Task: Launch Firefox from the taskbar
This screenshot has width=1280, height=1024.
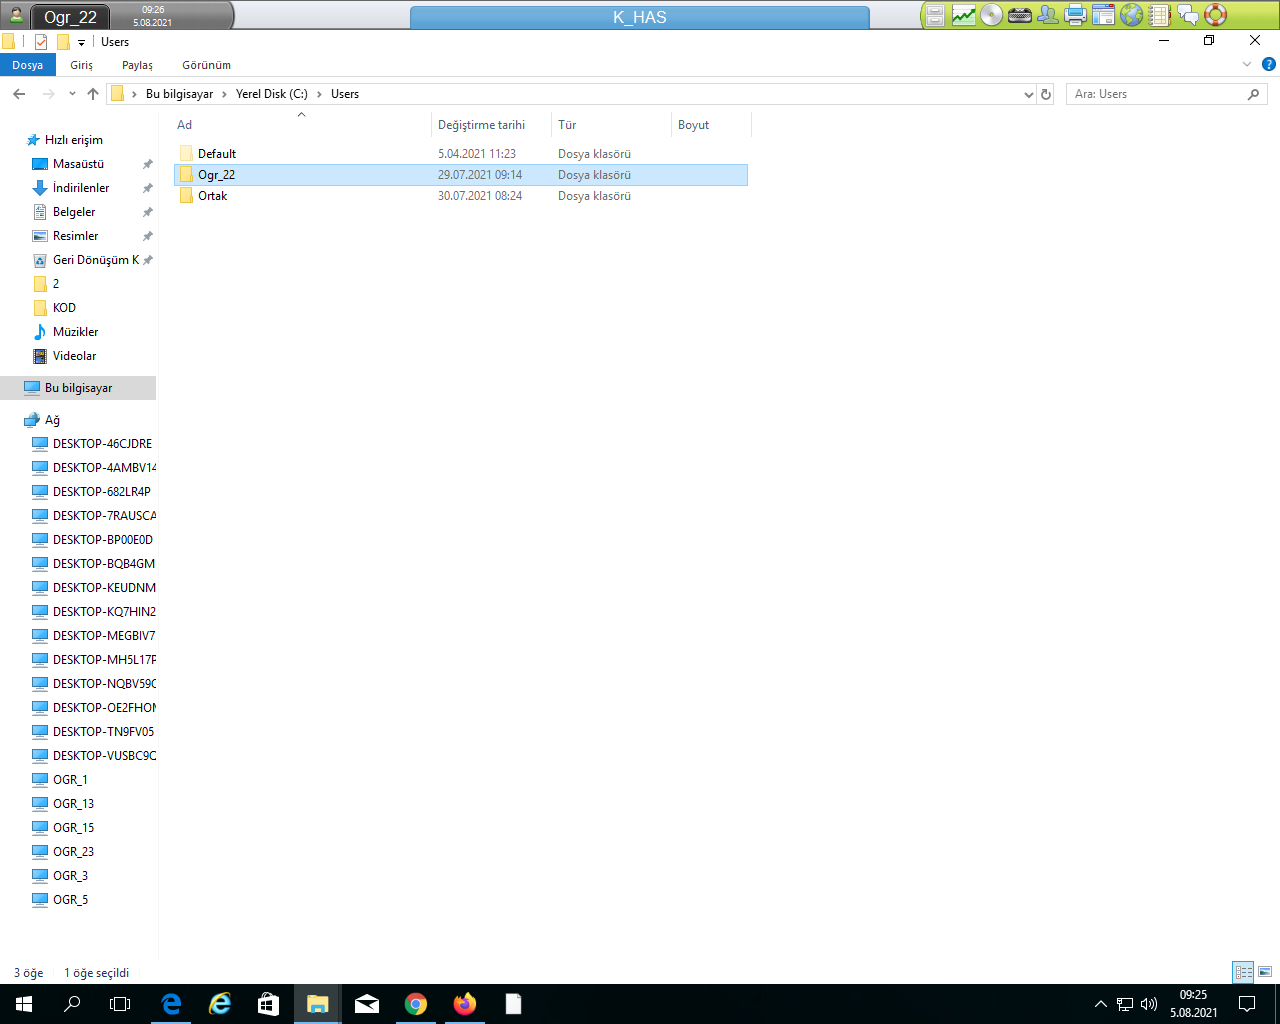Action: [x=465, y=1004]
